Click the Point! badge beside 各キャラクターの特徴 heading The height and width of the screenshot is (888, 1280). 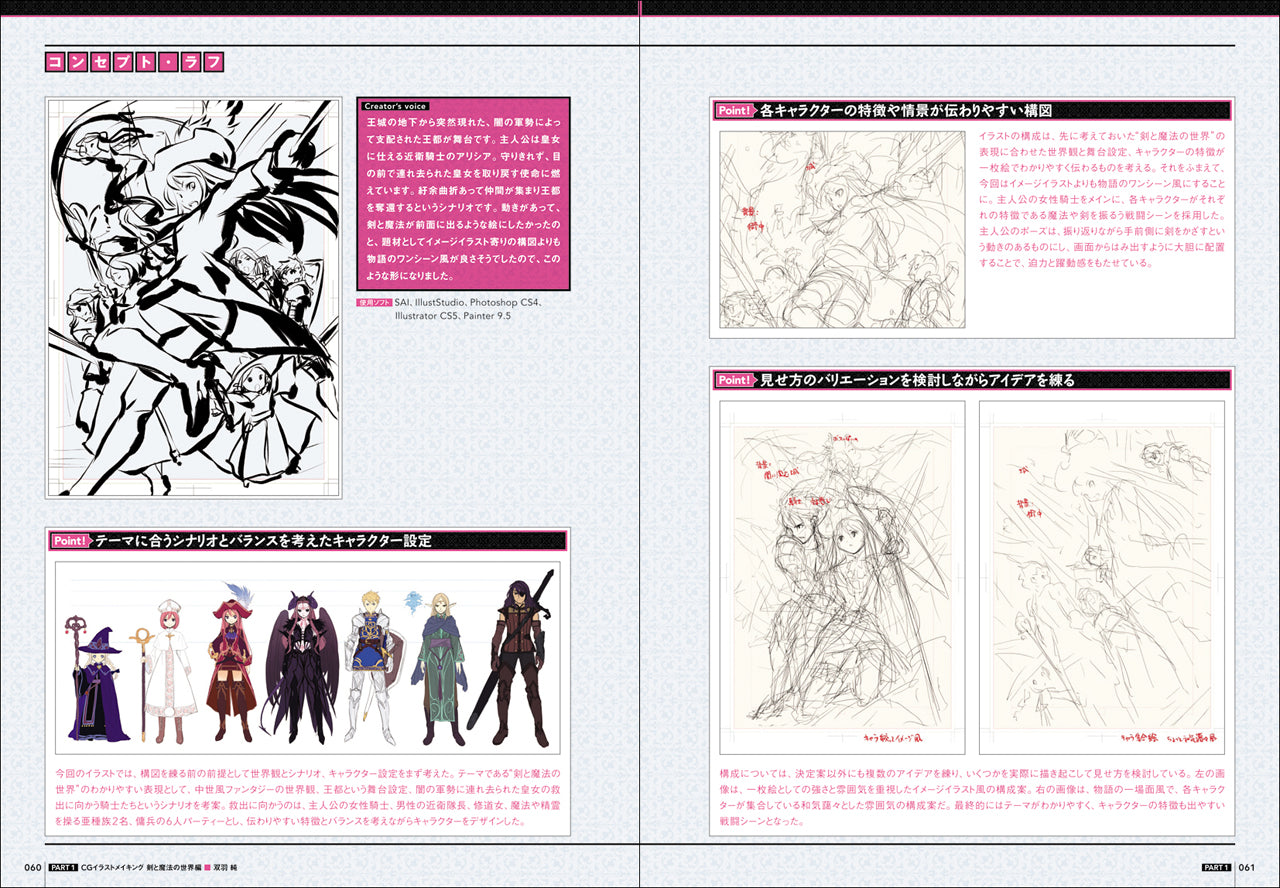coord(734,111)
